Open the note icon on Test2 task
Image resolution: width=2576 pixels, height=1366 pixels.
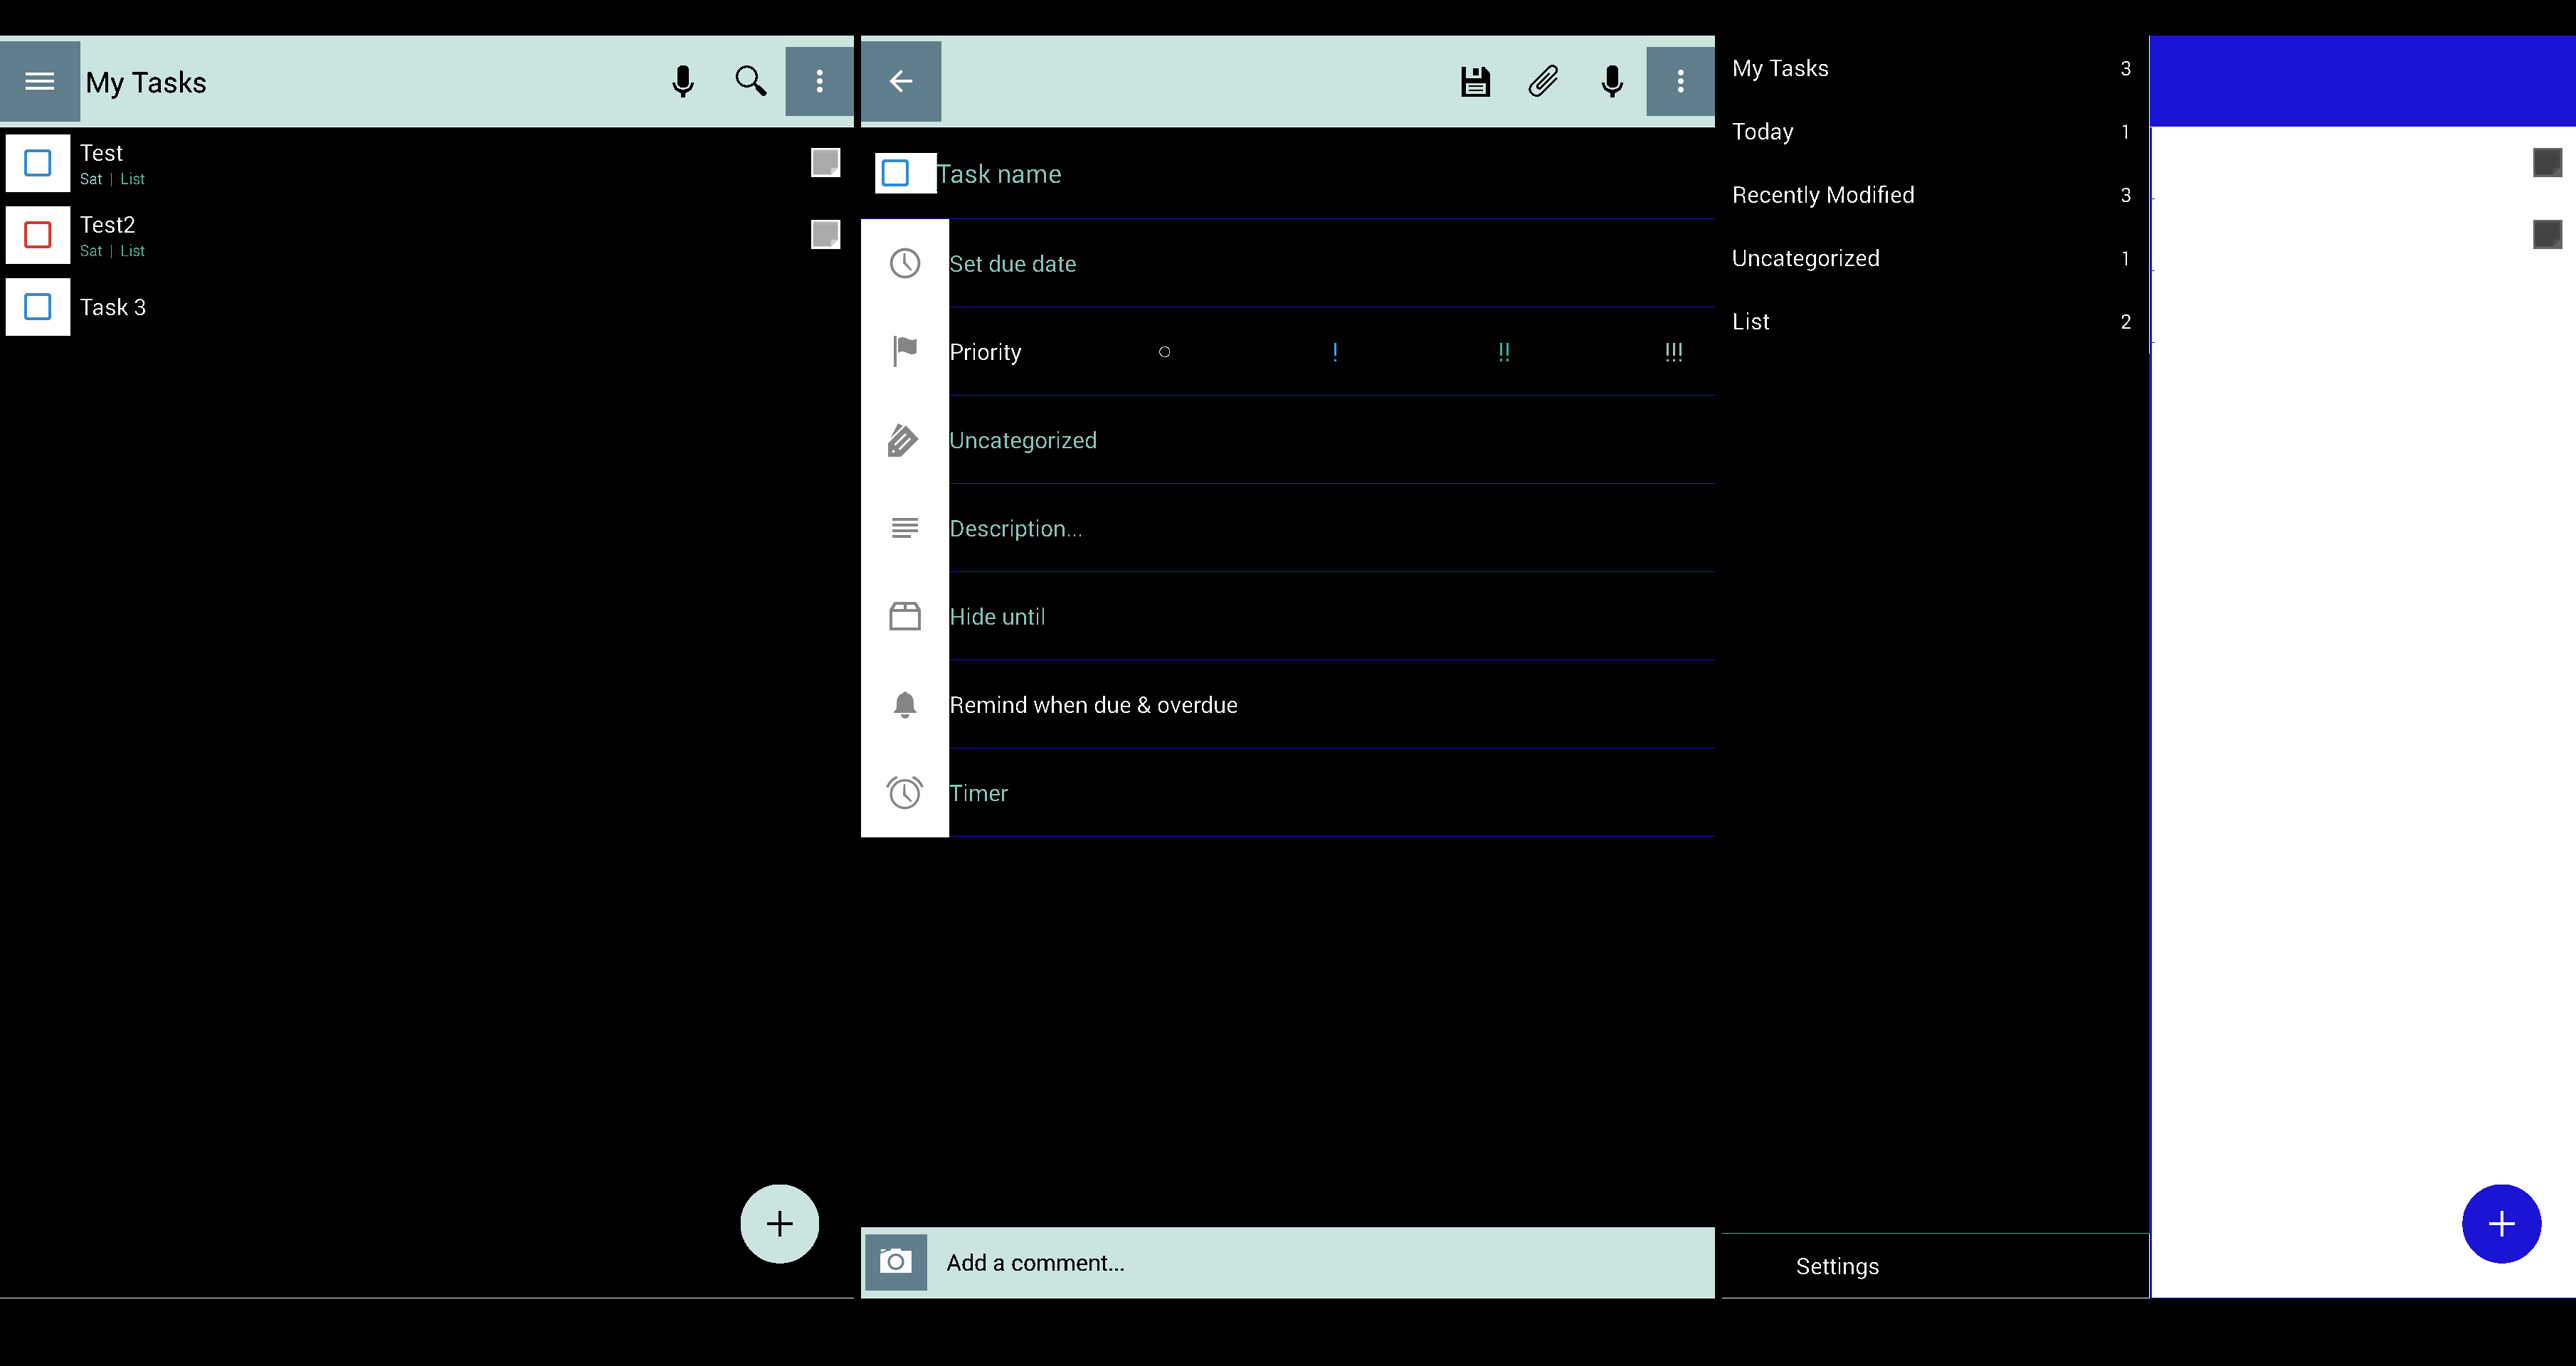(825, 234)
